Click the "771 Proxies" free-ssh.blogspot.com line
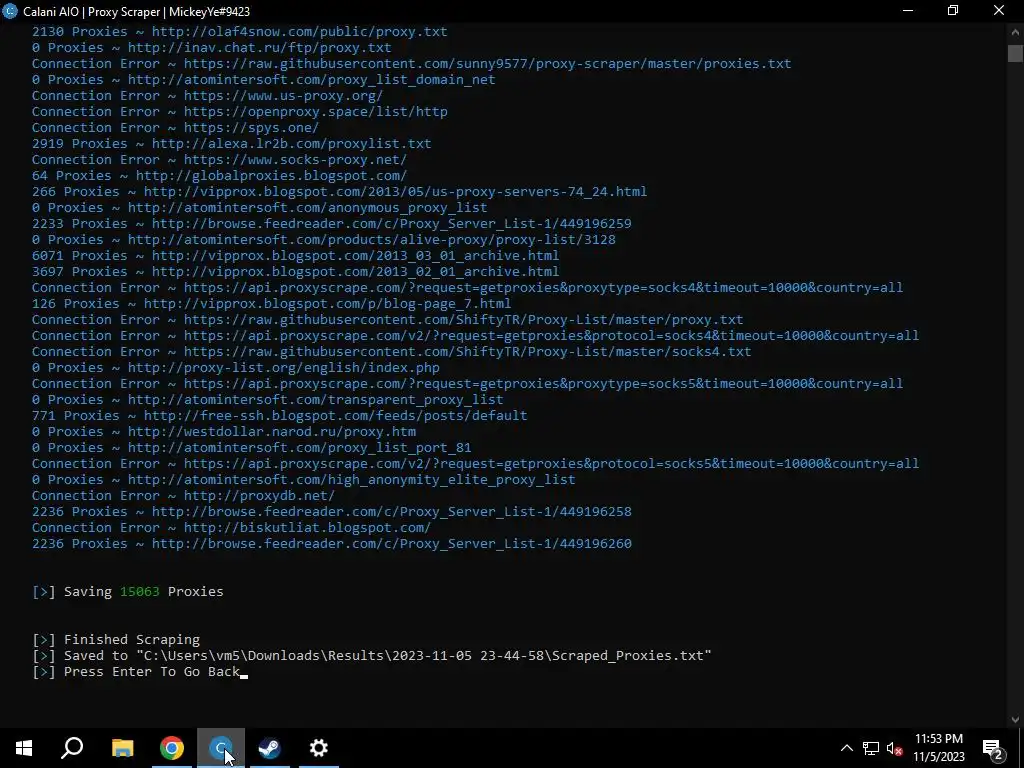 coord(280,415)
